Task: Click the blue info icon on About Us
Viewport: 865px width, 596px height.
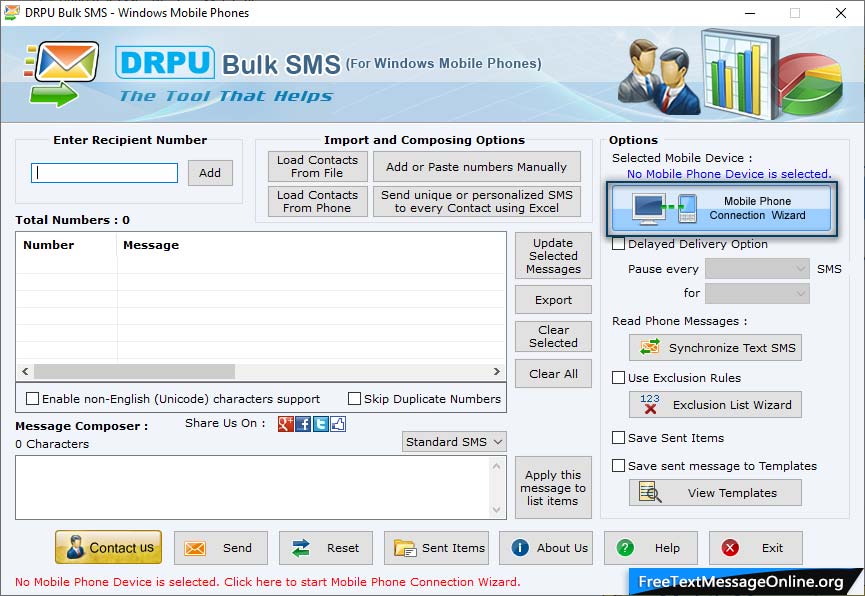Action: [520, 547]
